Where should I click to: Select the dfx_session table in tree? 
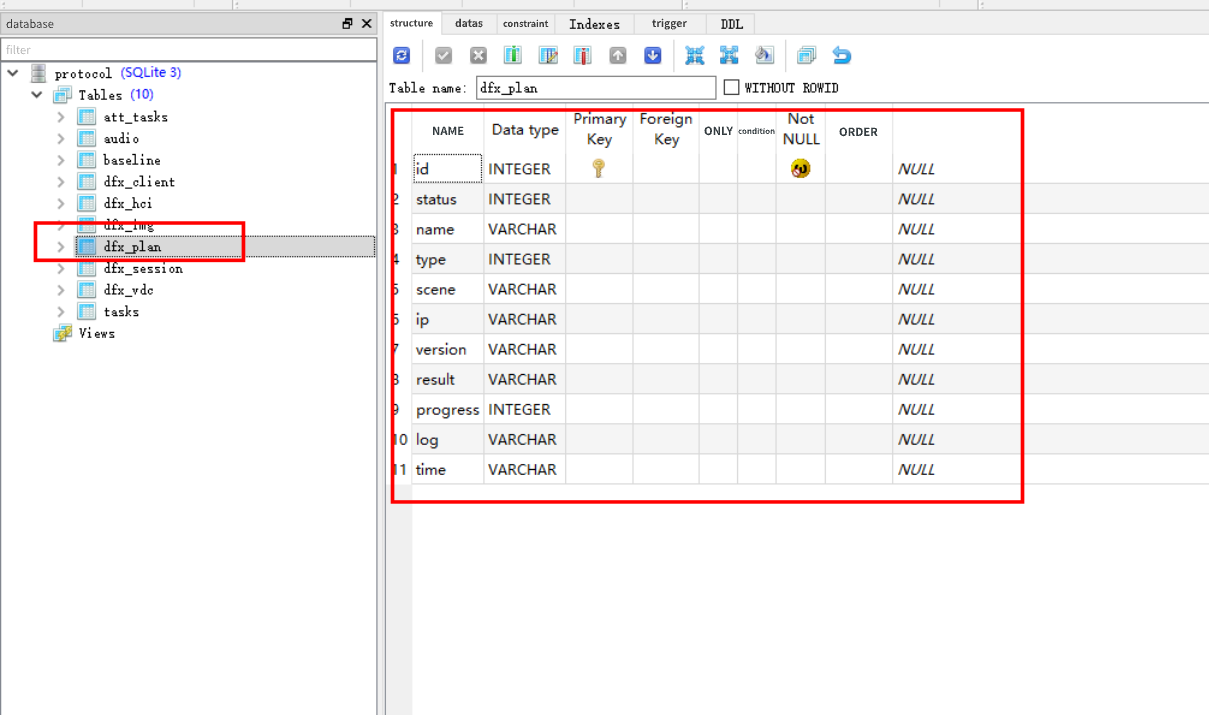pos(143,268)
